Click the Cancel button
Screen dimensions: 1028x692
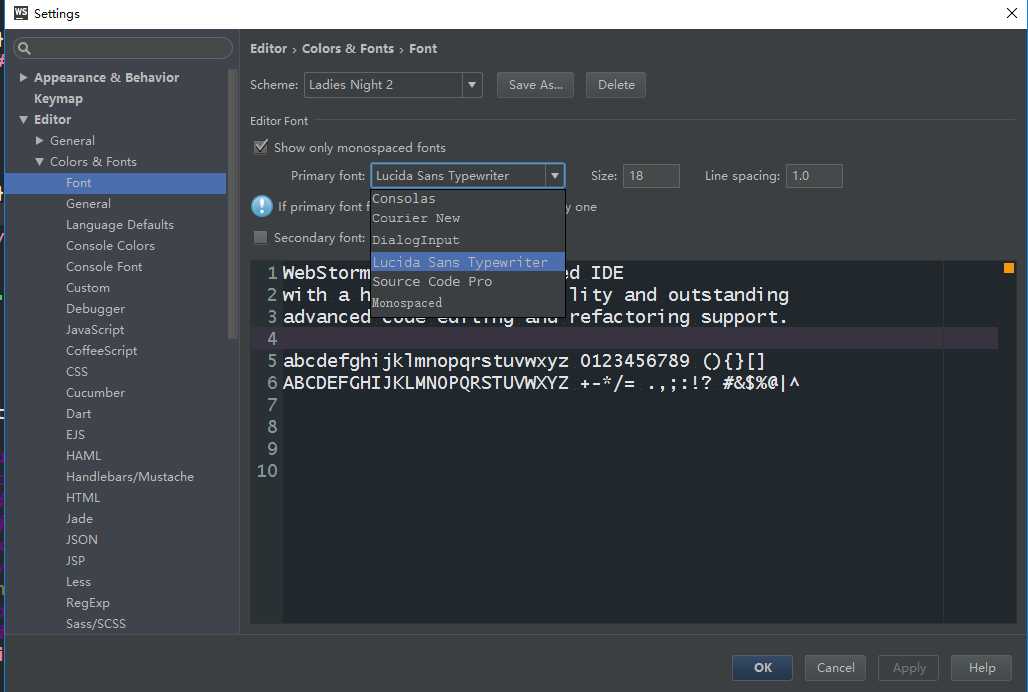[835, 667]
